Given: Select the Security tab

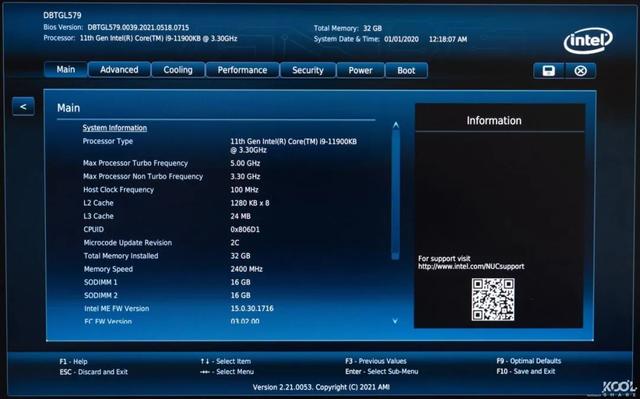Looking at the screenshot, I should click(308, 70).
